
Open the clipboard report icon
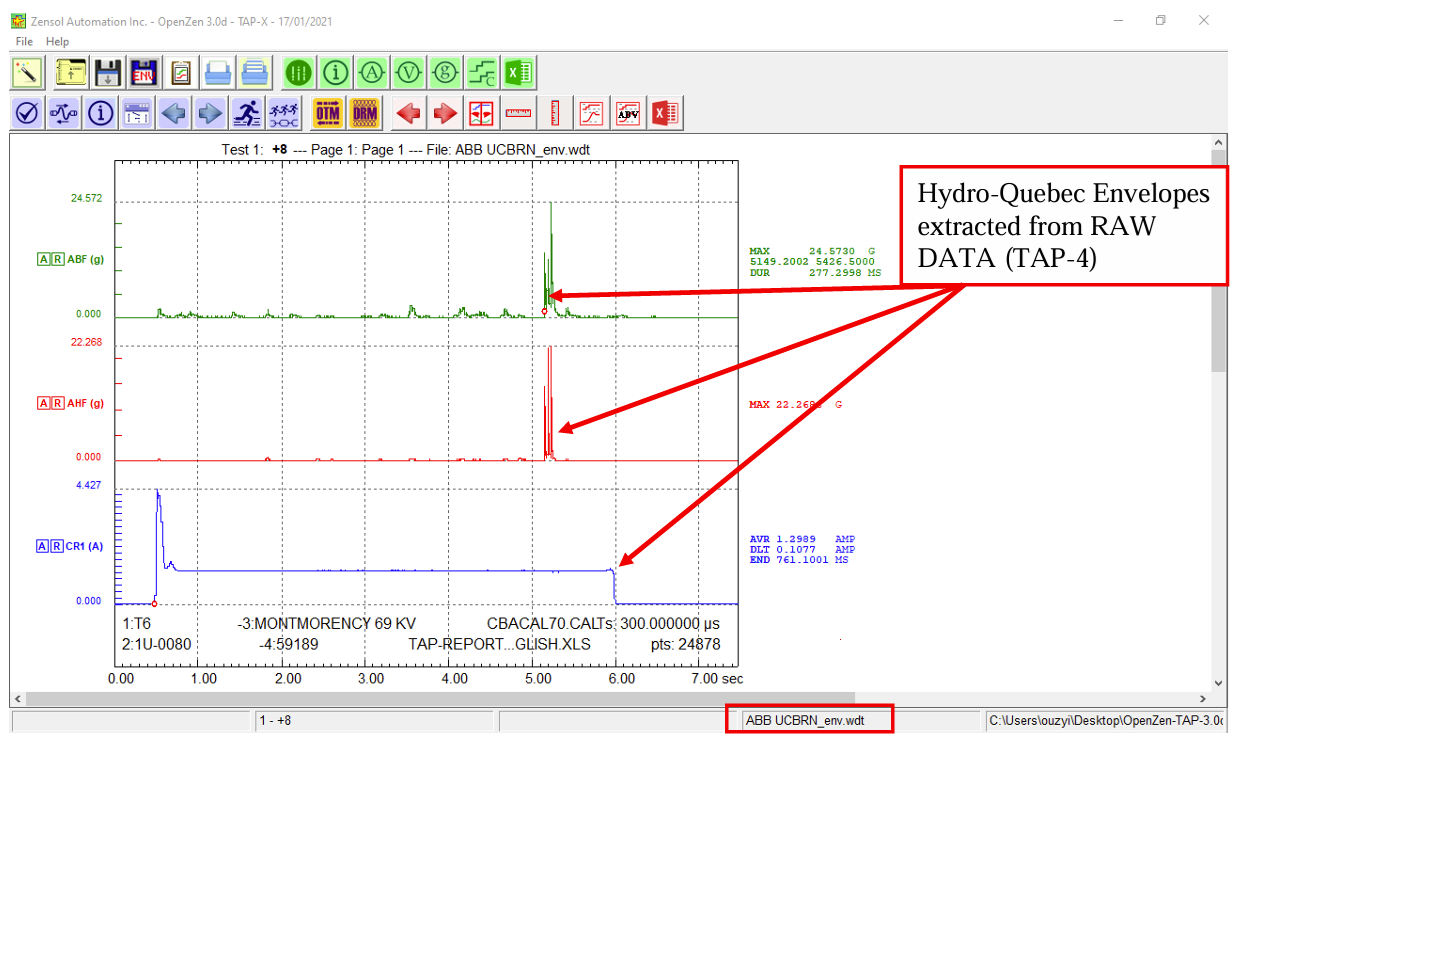click(181, 73)
